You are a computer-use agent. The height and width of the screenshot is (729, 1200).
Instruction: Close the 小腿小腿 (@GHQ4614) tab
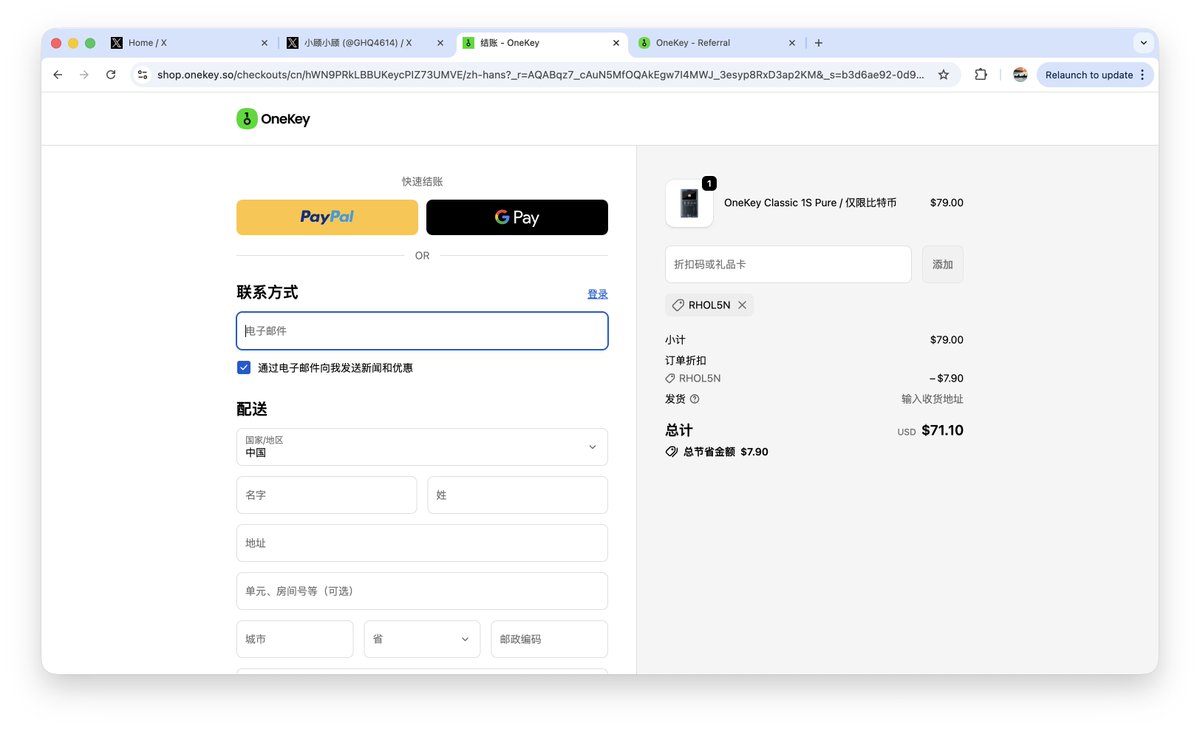pyautogui.click(x=440, y=43)
